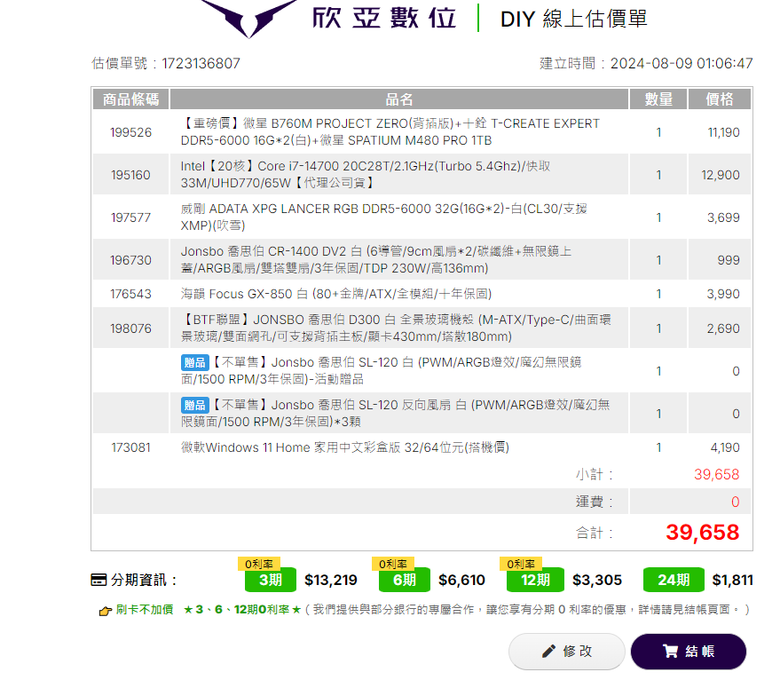Screen dimensions: 780x688
Task: Click the 商品條碼 column header
Action: coord(131,99)
